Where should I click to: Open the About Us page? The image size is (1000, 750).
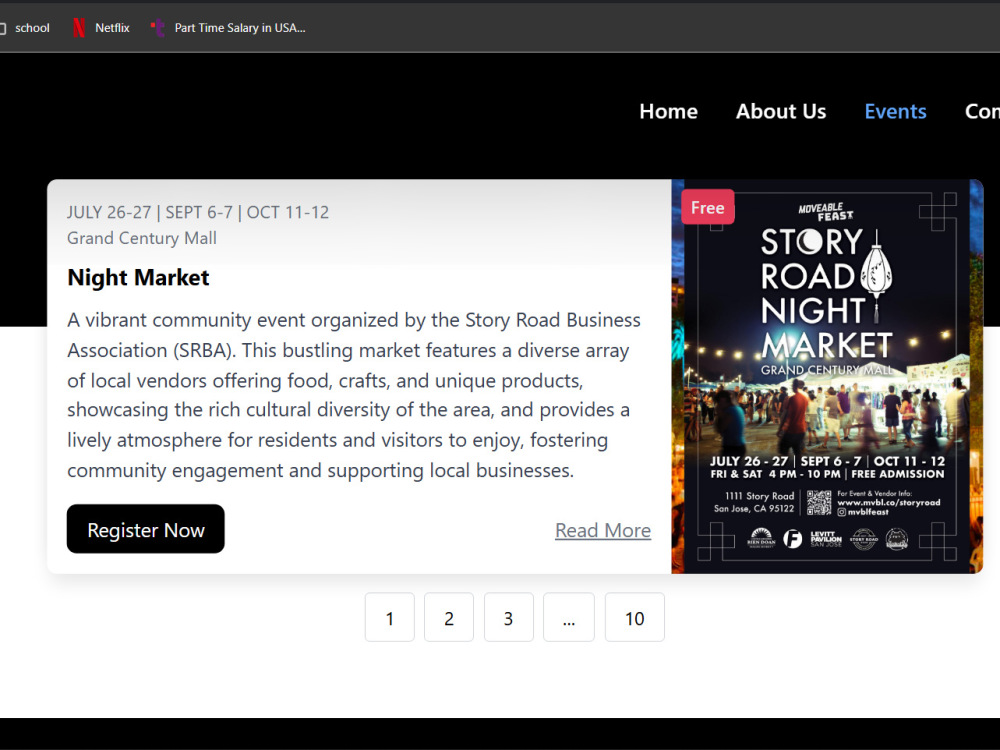[781, 111]
